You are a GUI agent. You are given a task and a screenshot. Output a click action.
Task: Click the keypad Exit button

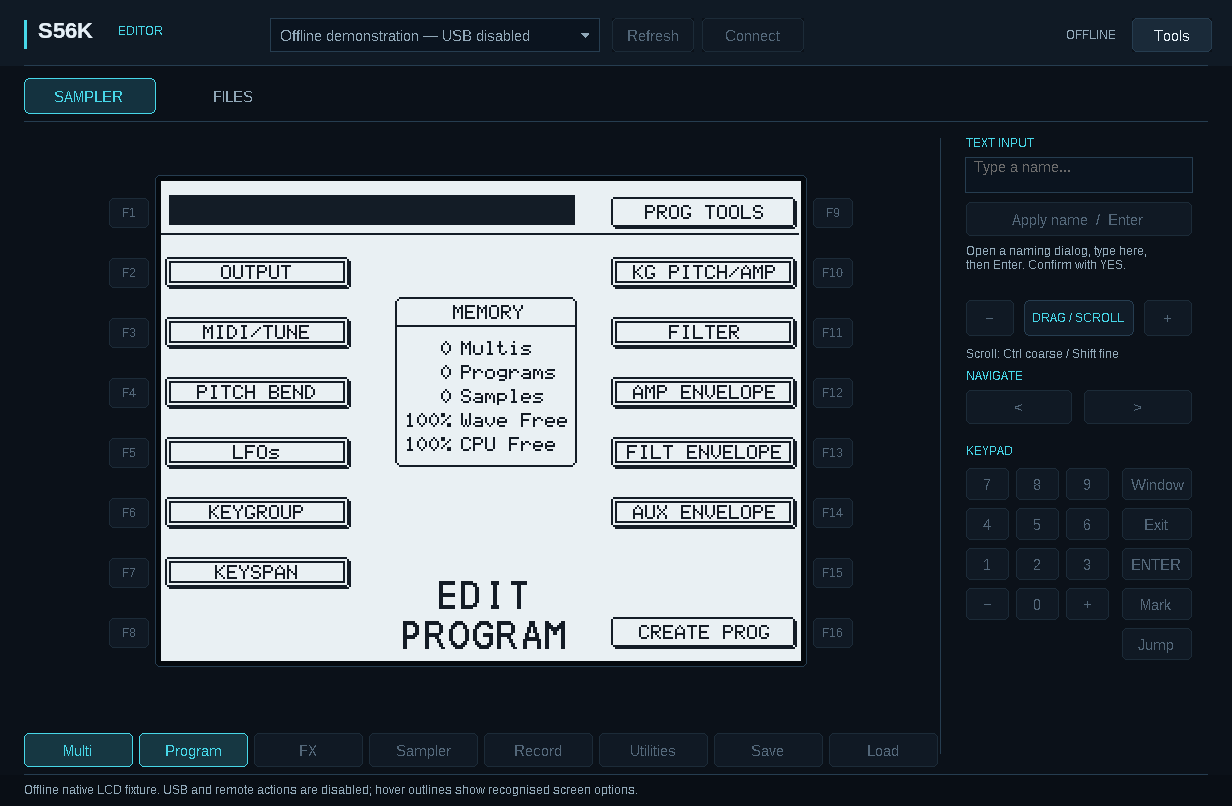1157,524
